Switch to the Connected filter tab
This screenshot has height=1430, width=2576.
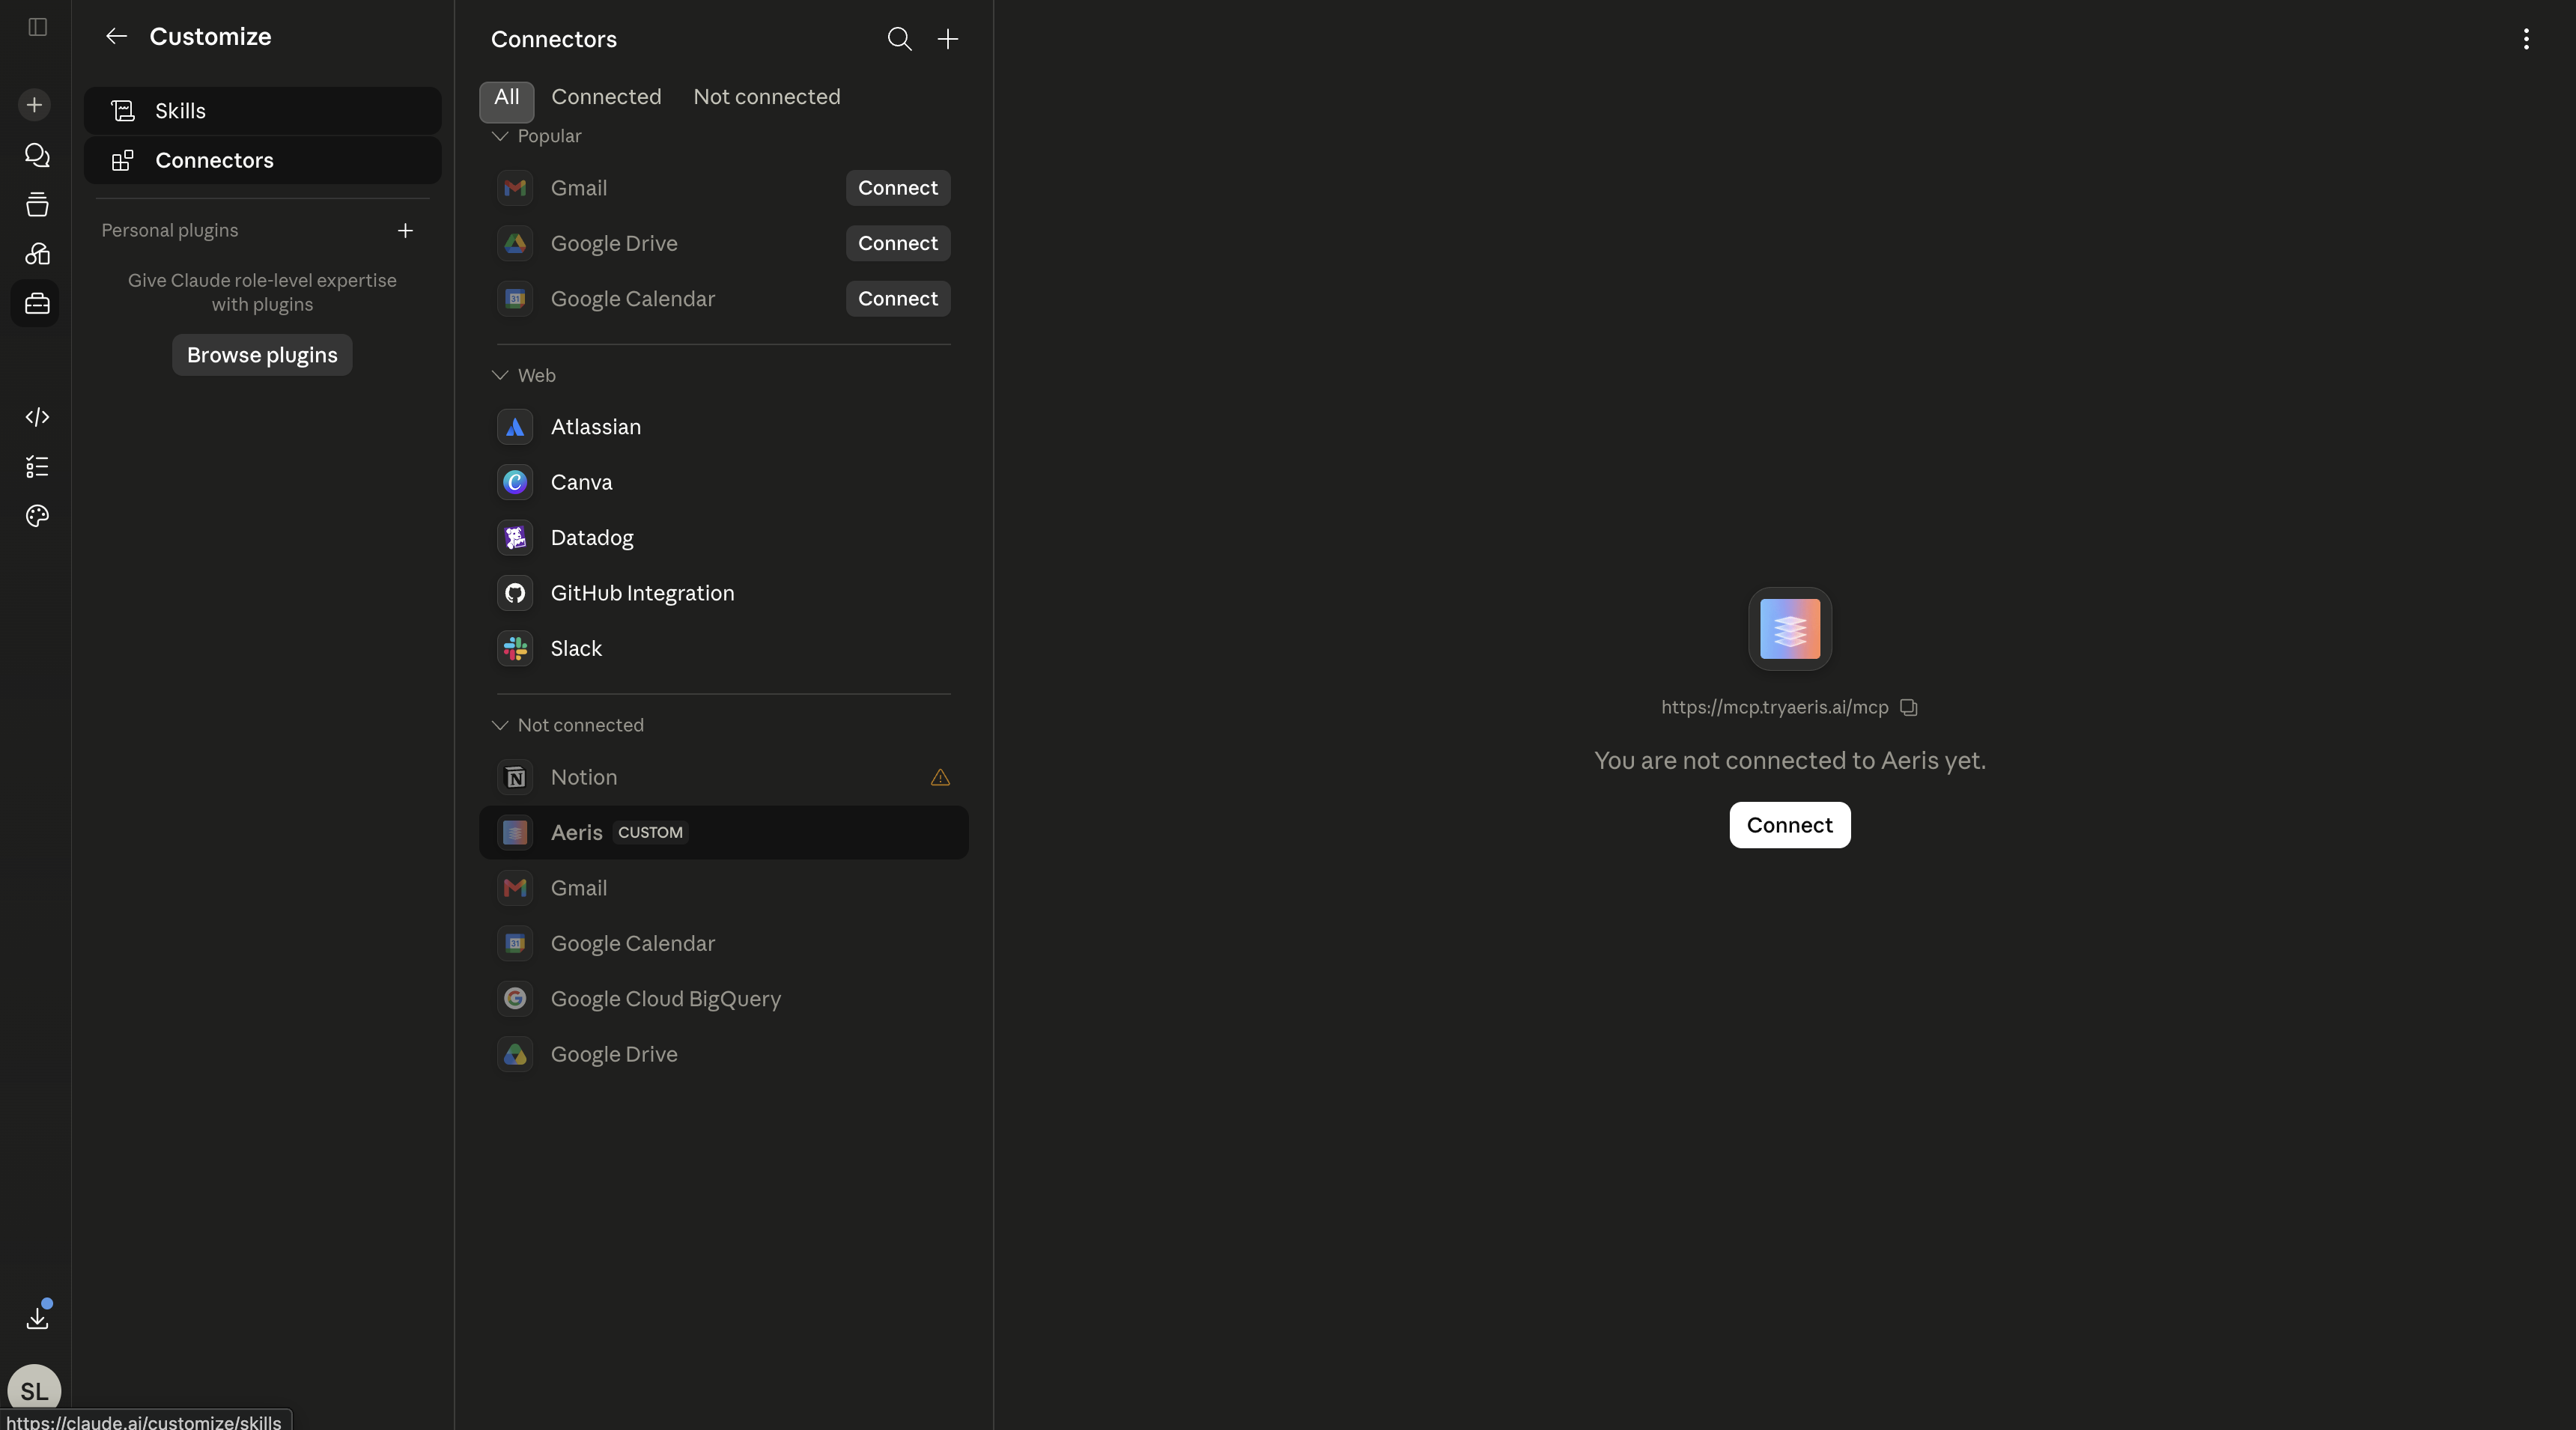click(x=606, y=97)
